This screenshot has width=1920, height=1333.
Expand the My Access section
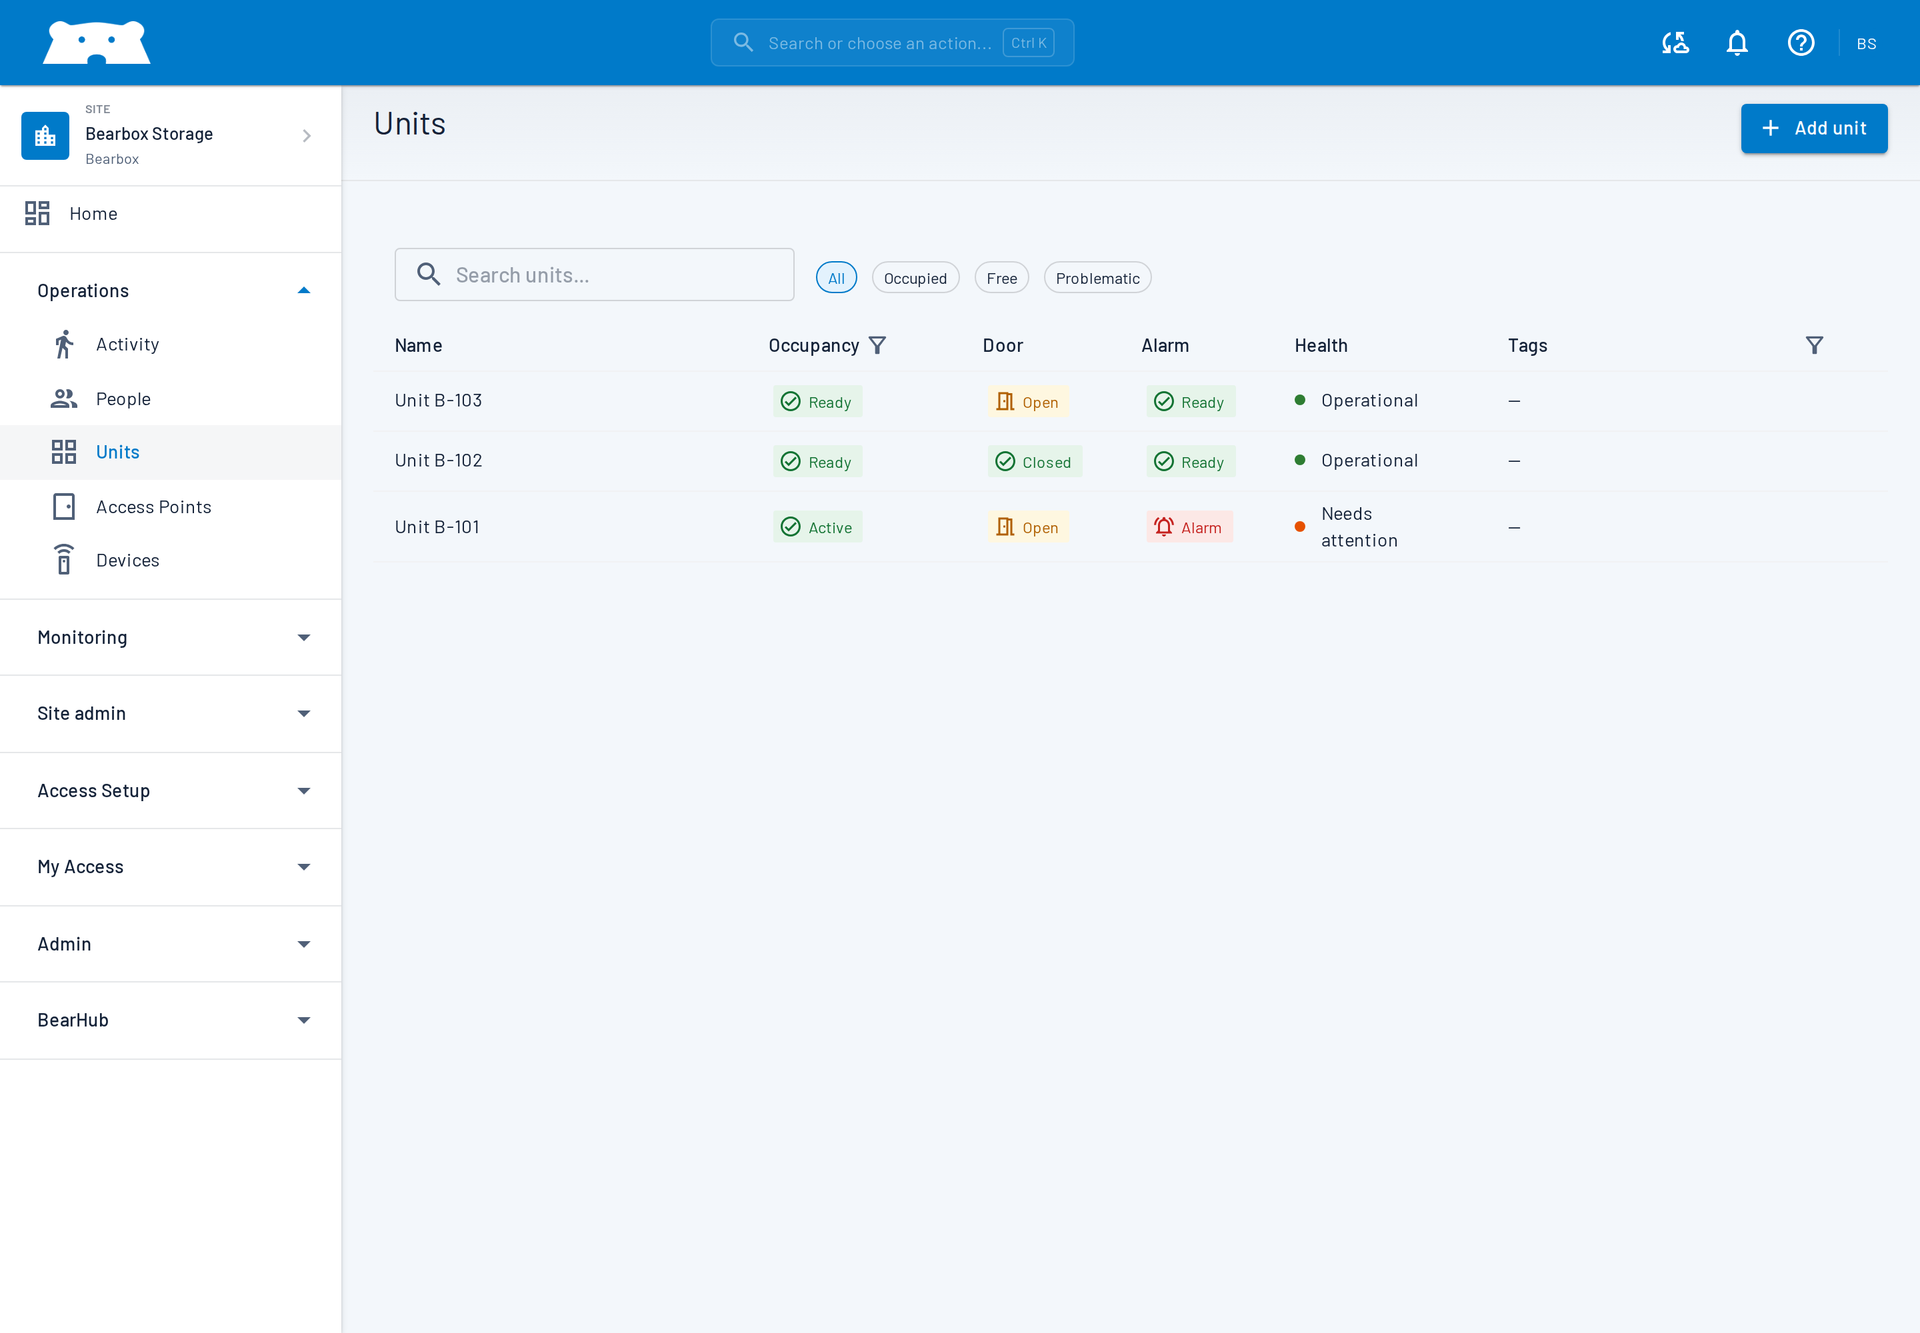click(170, 866)
